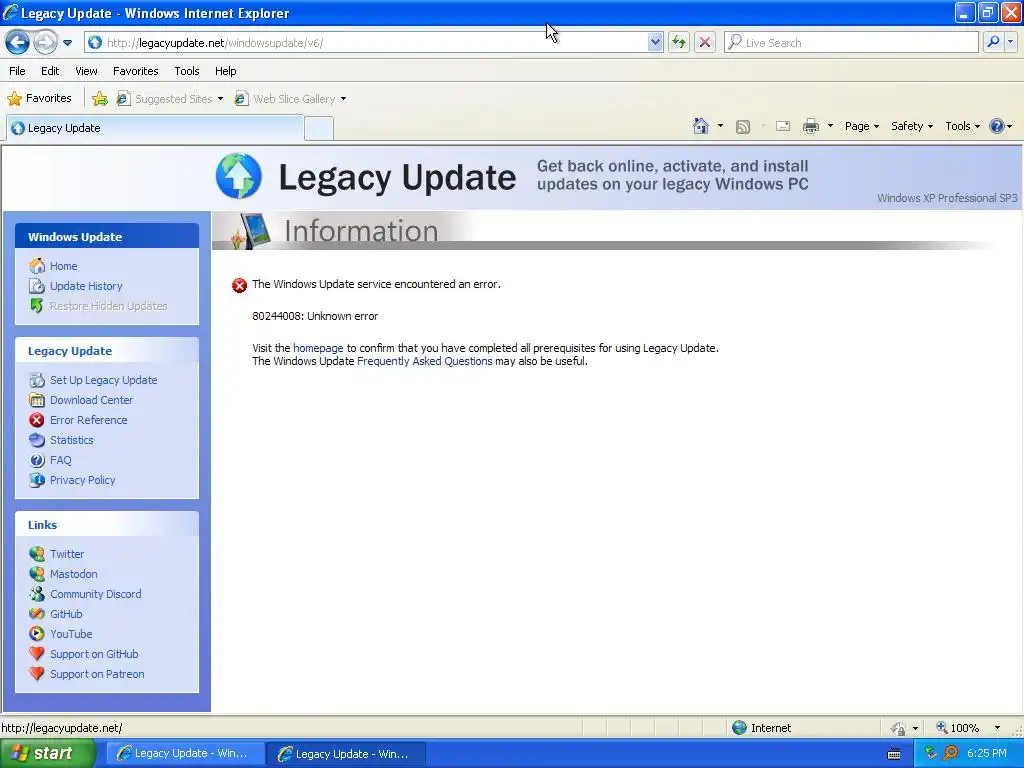Image resolution: width=1024 pixels, height=768 pixels.
Task: Click the Print icon
Action: click(810, 126)
